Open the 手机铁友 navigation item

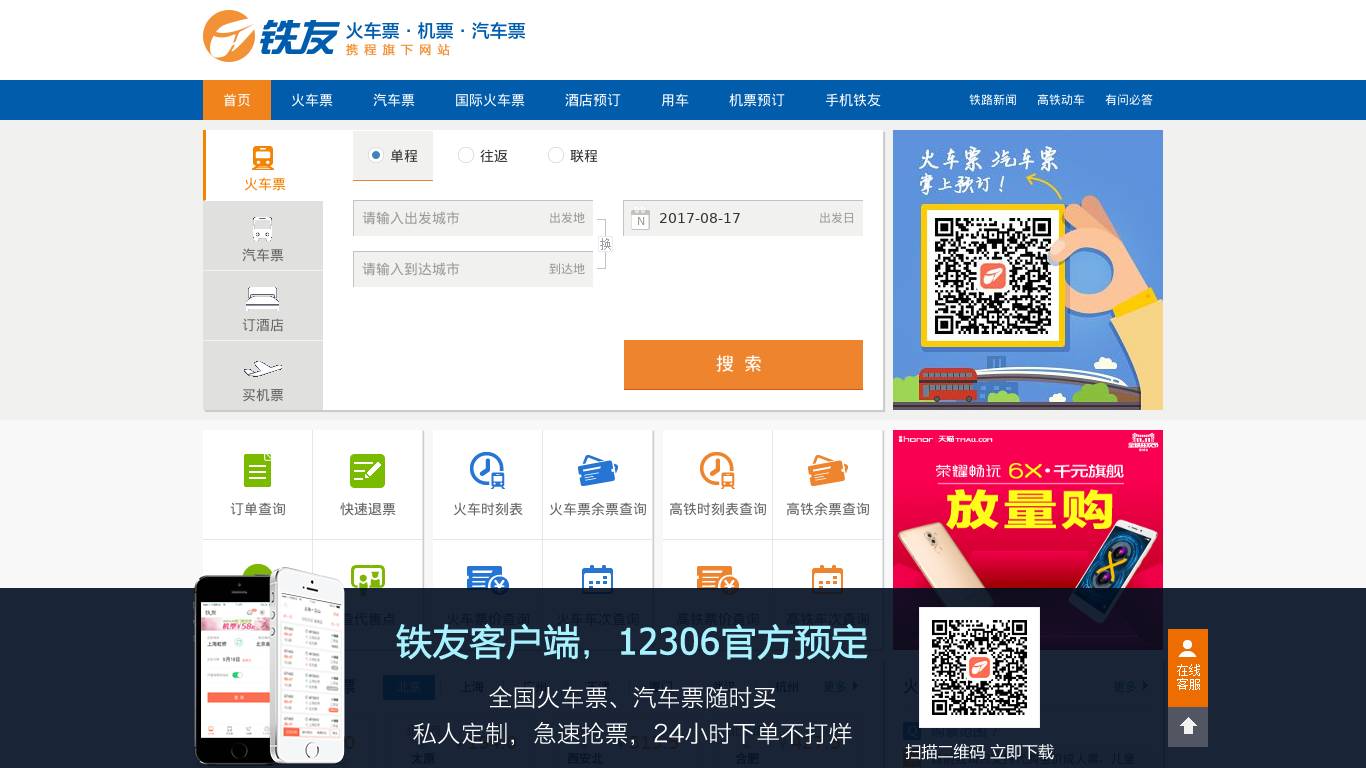(x=853, y=100)
